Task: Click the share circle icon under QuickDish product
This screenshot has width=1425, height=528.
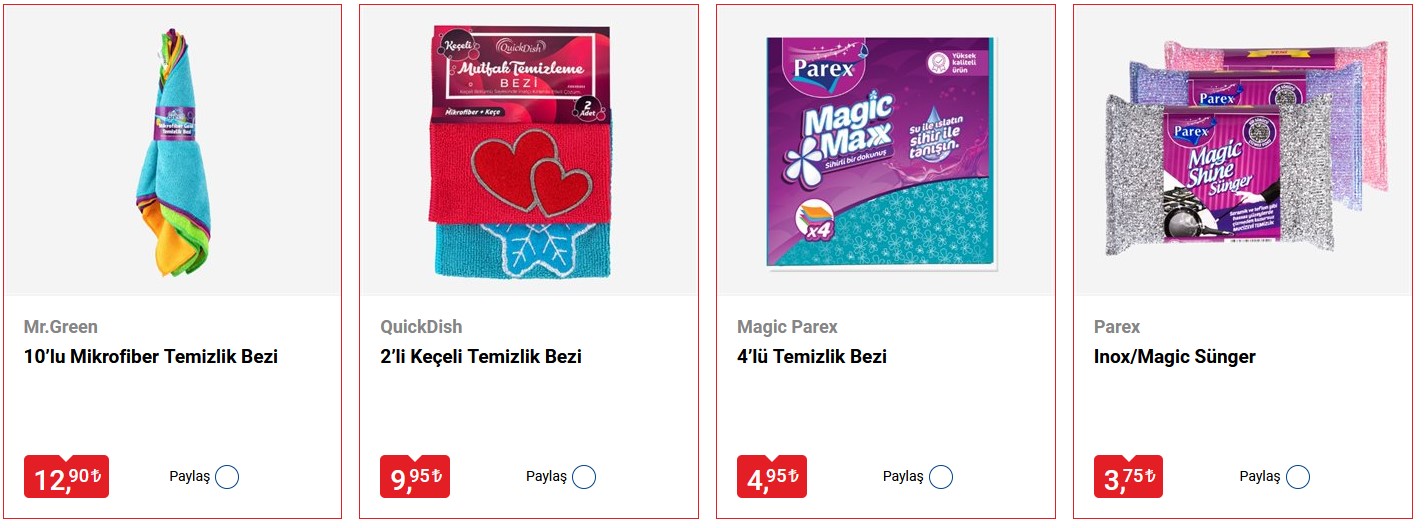Action: coord(584,477)
